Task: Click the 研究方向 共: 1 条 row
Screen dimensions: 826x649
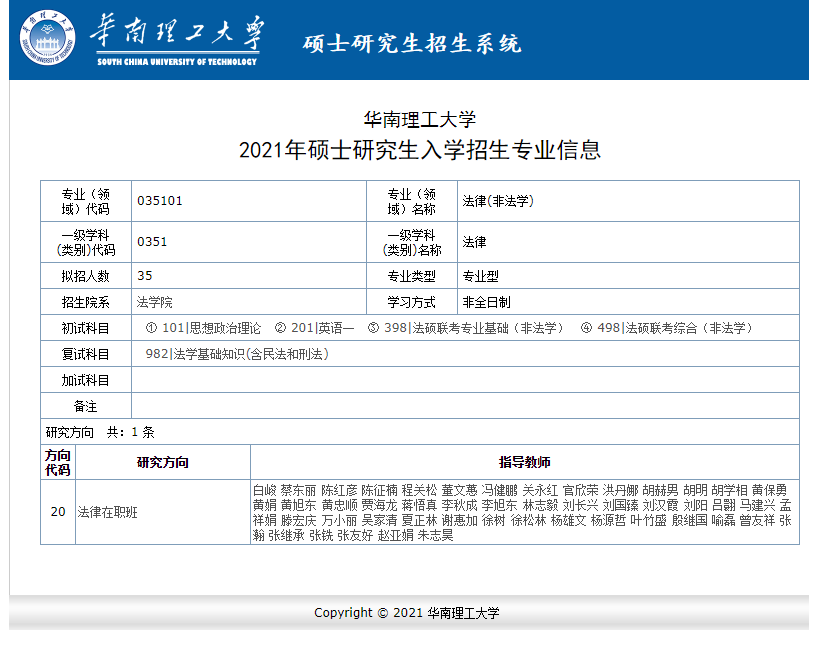Action: [420, 432]
